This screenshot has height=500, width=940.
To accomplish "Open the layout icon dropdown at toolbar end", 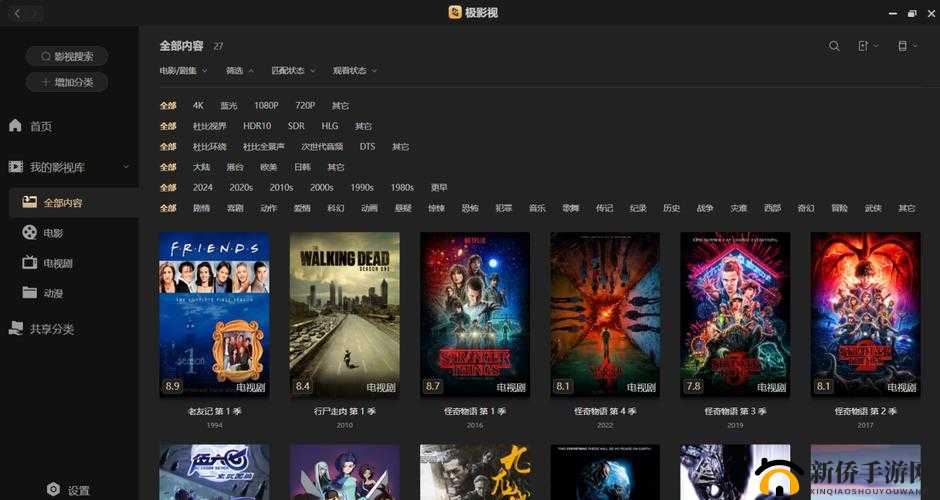I will click(x=907, y=46).
